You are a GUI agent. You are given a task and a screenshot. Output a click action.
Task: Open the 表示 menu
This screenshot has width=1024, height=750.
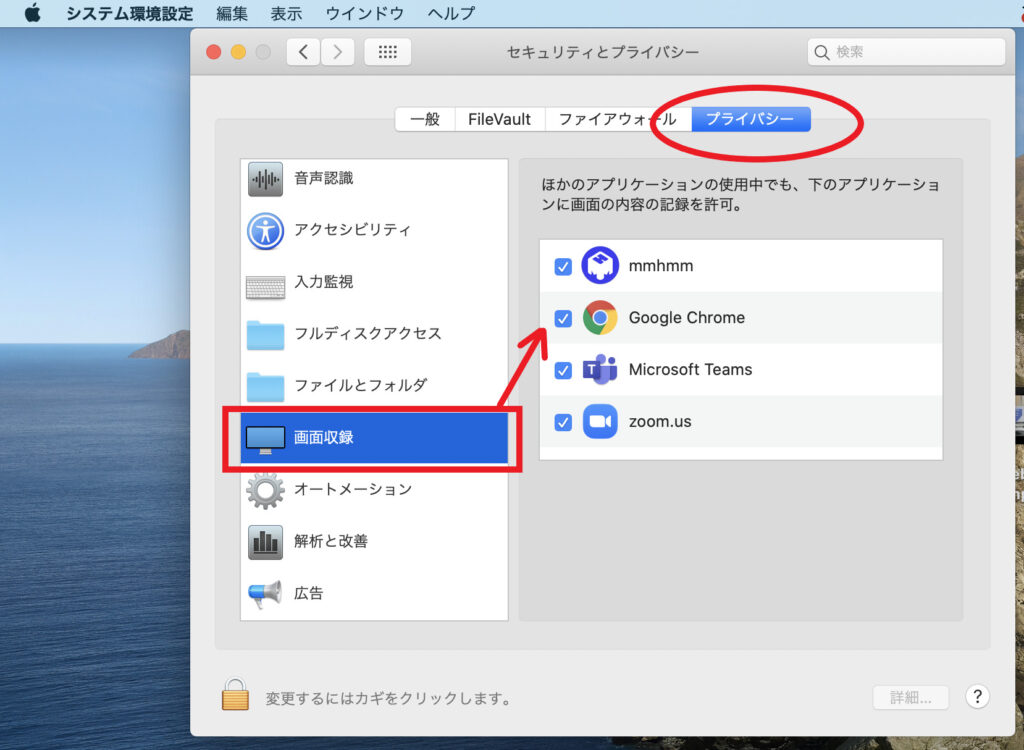tap(286, 14)
